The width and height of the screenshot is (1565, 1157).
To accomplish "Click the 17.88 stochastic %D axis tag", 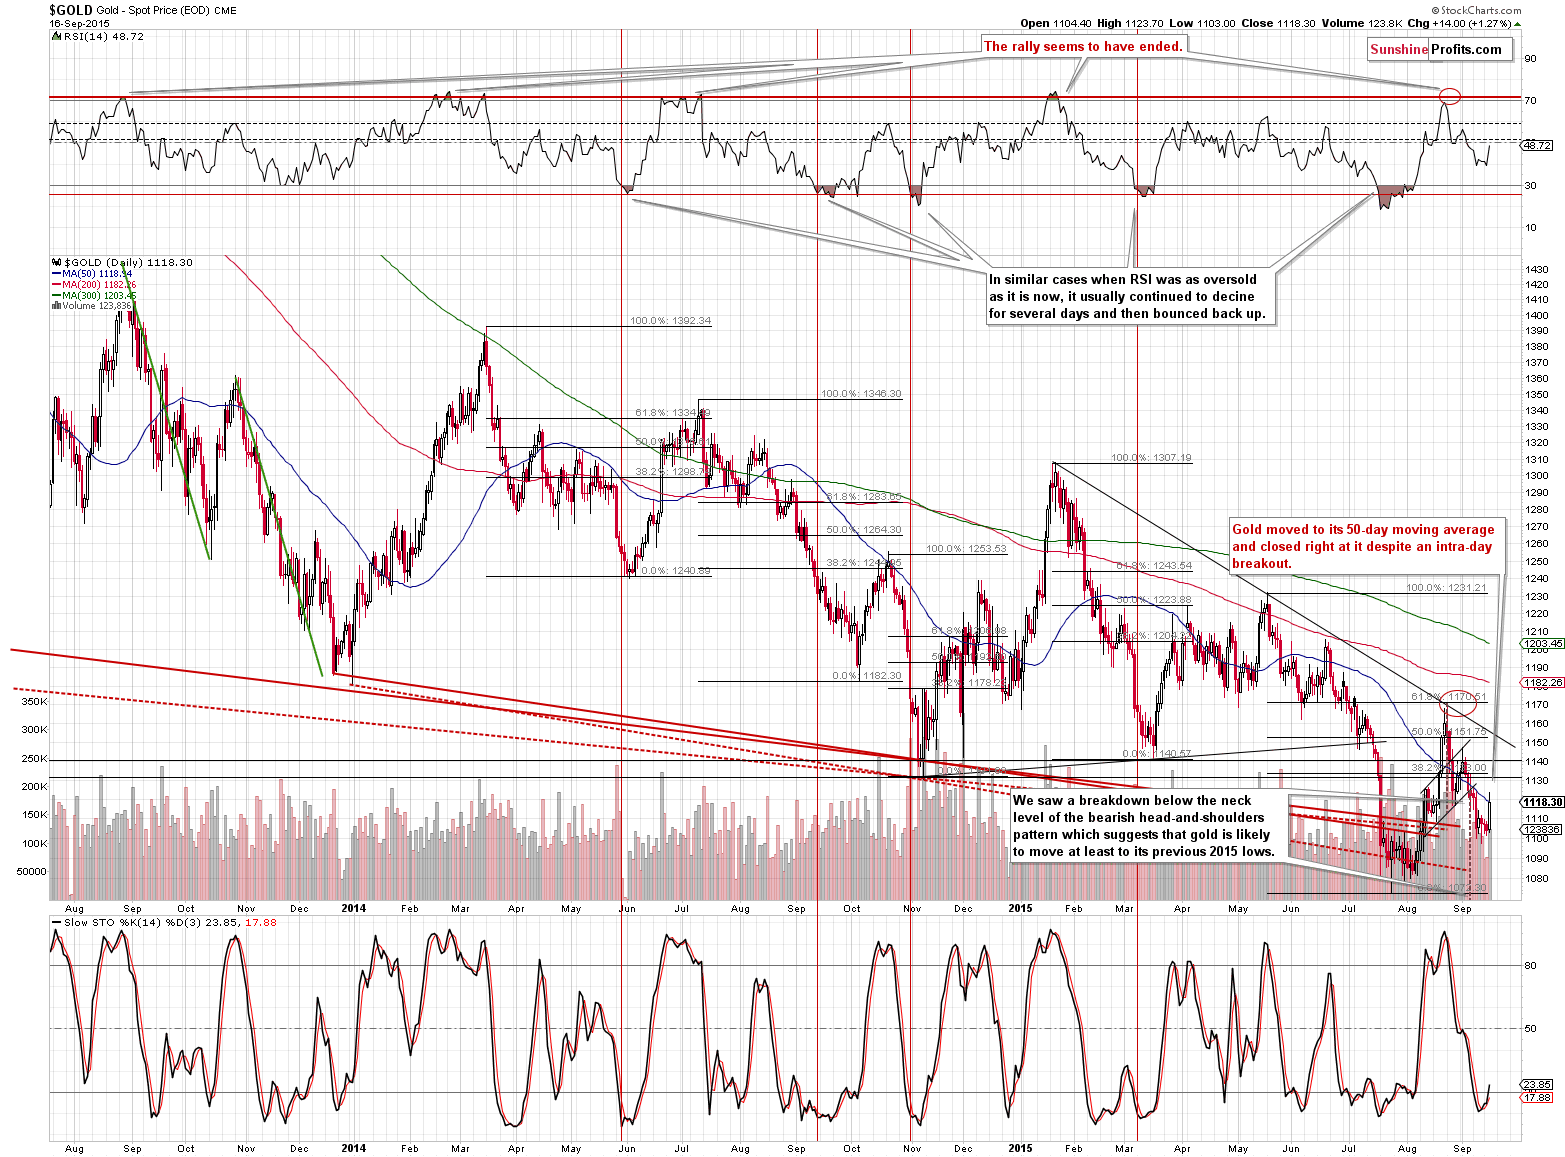I will click(x=1536, y=1097).
